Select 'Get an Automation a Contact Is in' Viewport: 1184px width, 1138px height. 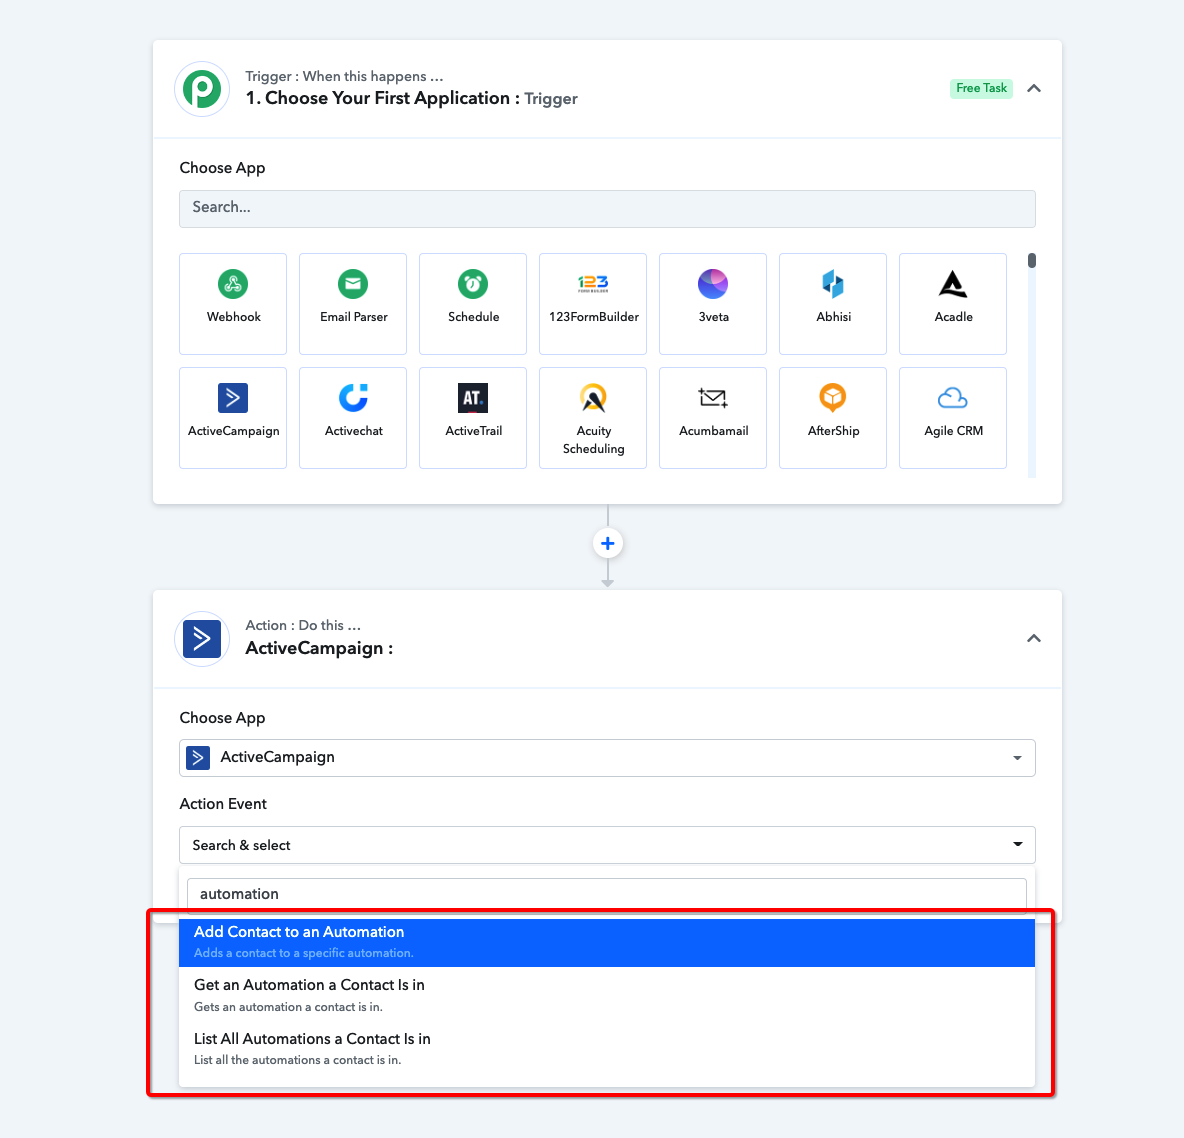[x=607, y=995]
